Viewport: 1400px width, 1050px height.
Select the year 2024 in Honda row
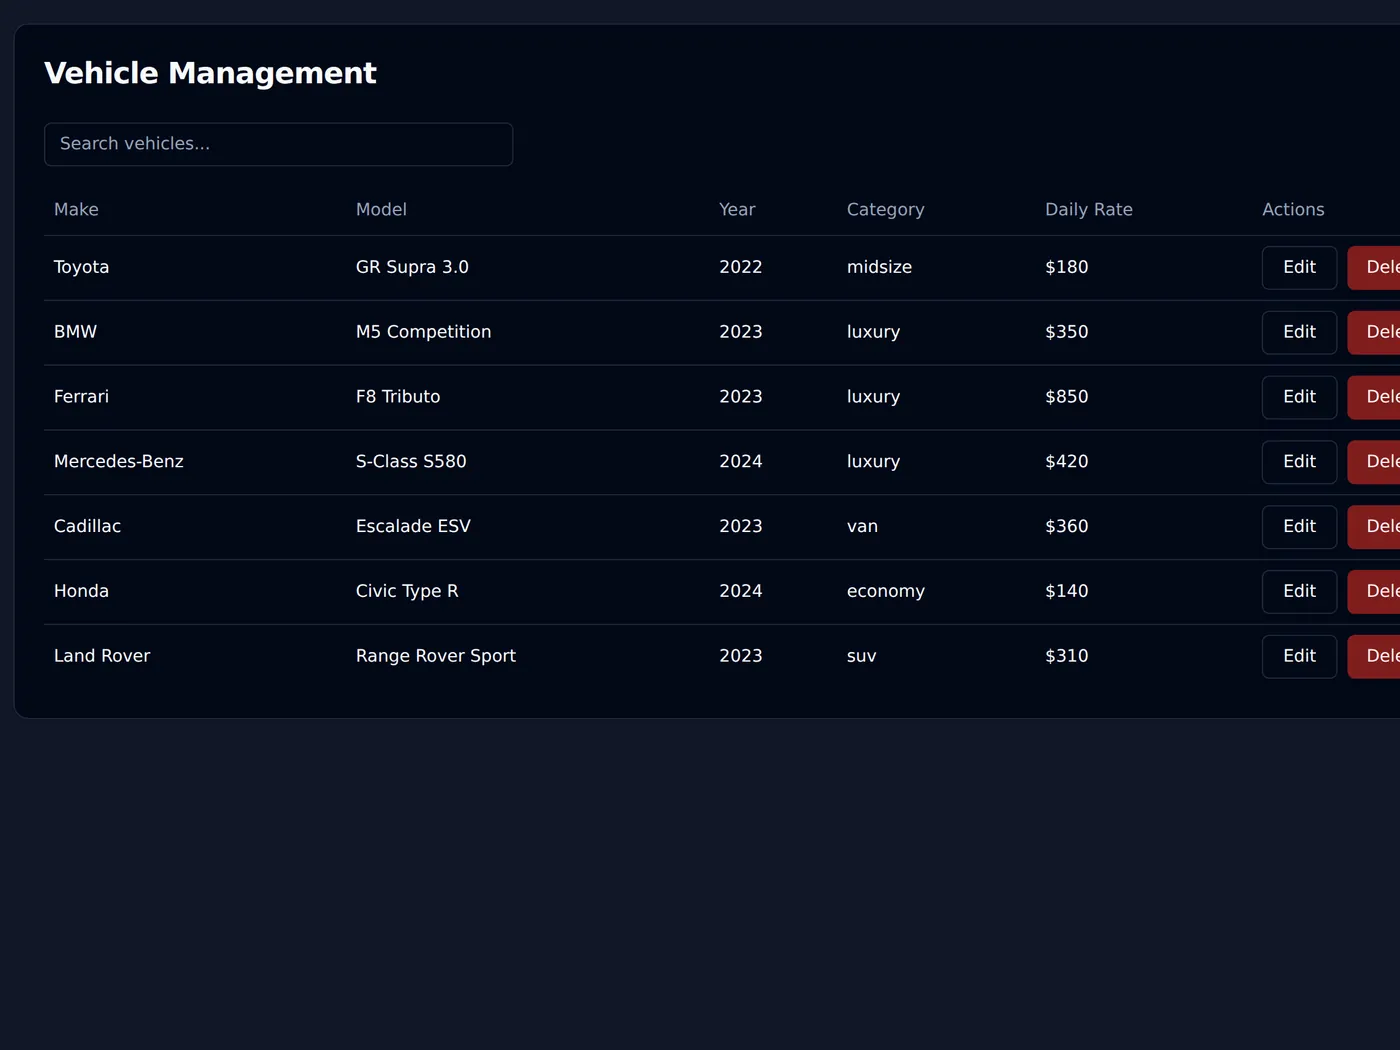coord(740,592)
